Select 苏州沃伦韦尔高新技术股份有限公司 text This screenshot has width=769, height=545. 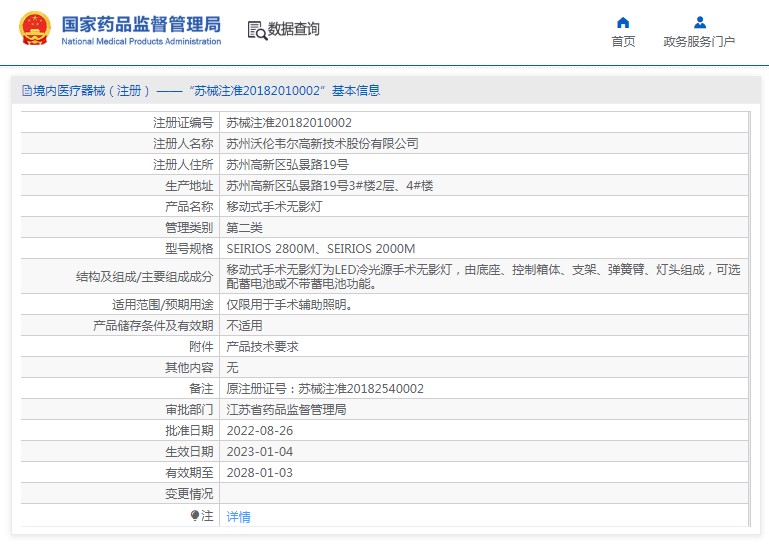coord(322,144)
